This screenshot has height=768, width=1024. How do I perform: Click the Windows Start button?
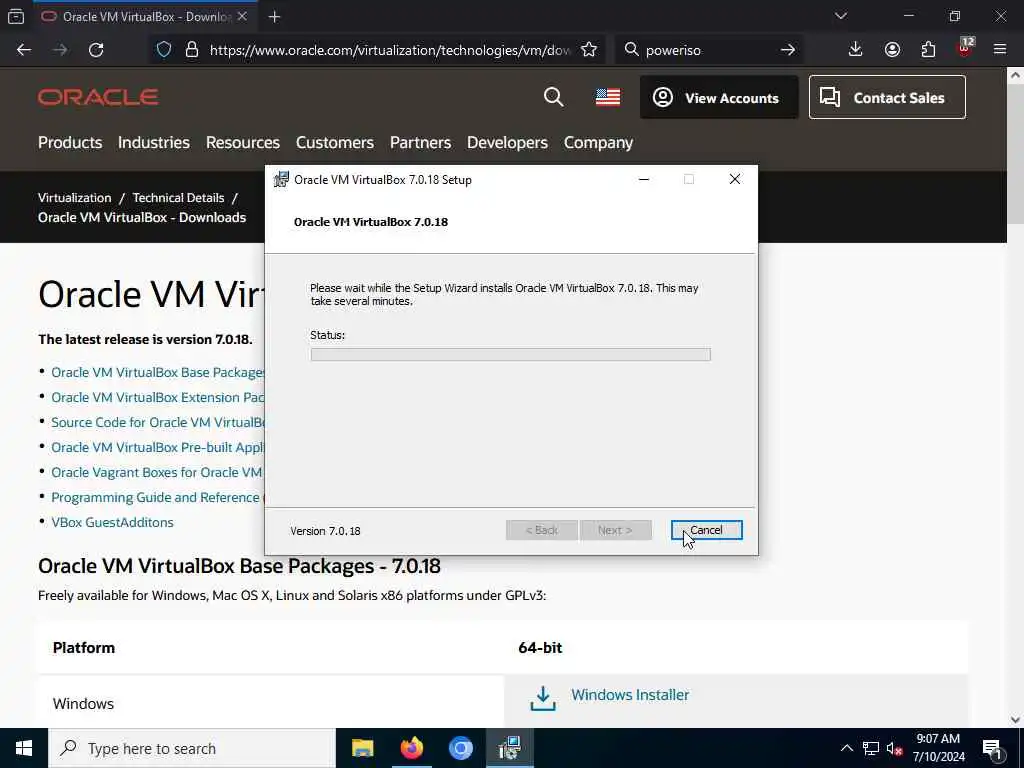coord(24,748)
